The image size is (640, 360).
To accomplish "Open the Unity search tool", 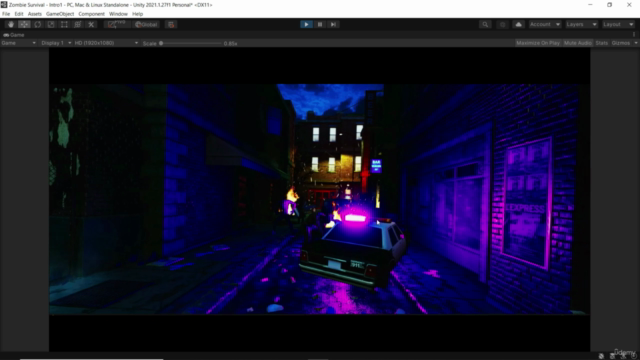I will pos(485,24).
